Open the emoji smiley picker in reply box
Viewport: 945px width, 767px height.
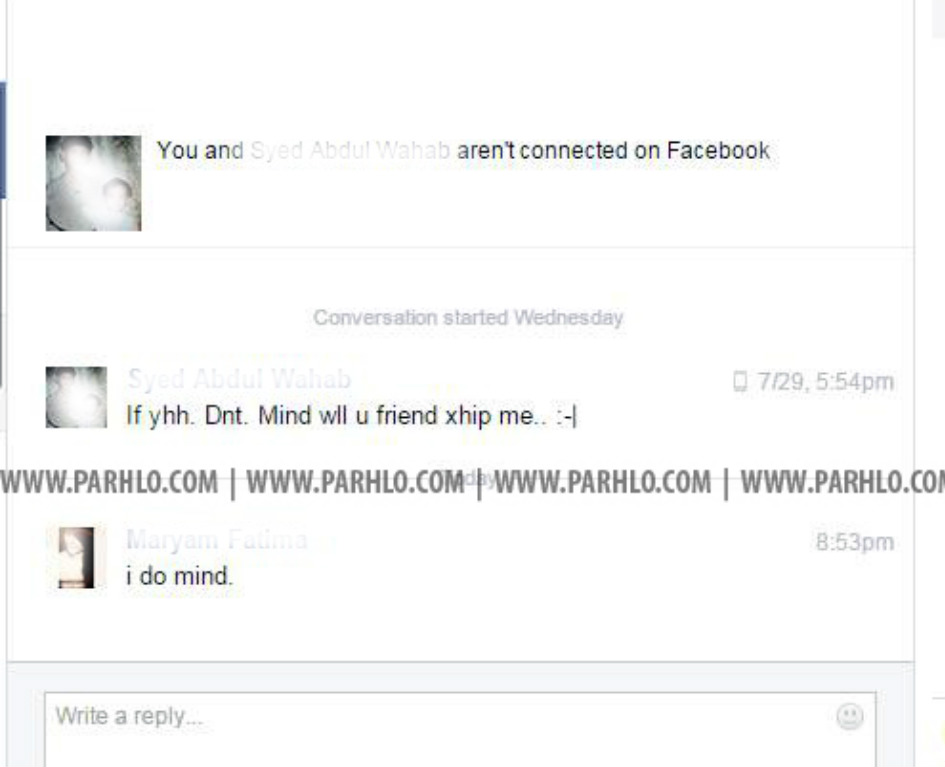coord(850,716)
